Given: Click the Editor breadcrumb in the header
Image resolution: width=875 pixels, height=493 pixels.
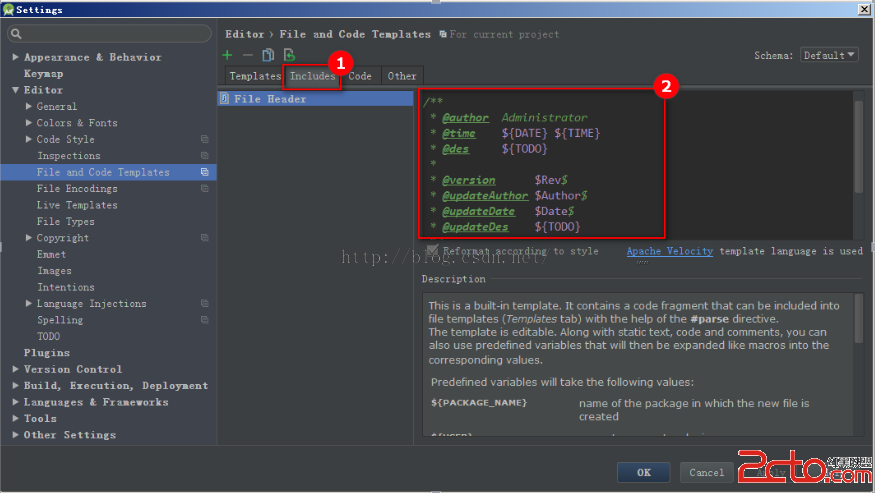Looking at the screenshot, I should pyautogui.click(x=244, y=34).
